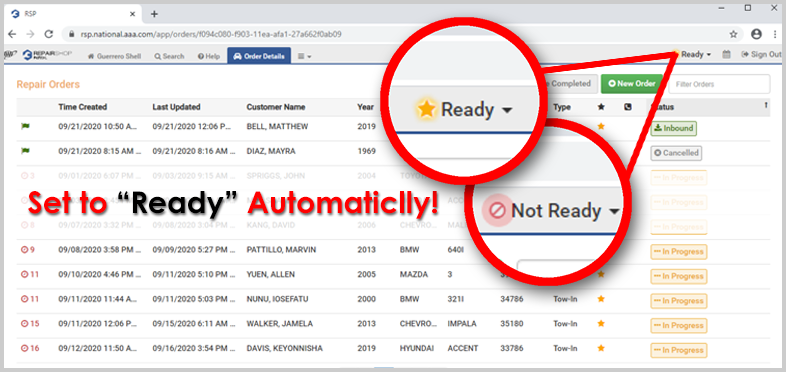Select customer PATTILLO, MARVIN
Image resolution: width=786 pixels, height=372 pixels.
click(281, 250)
